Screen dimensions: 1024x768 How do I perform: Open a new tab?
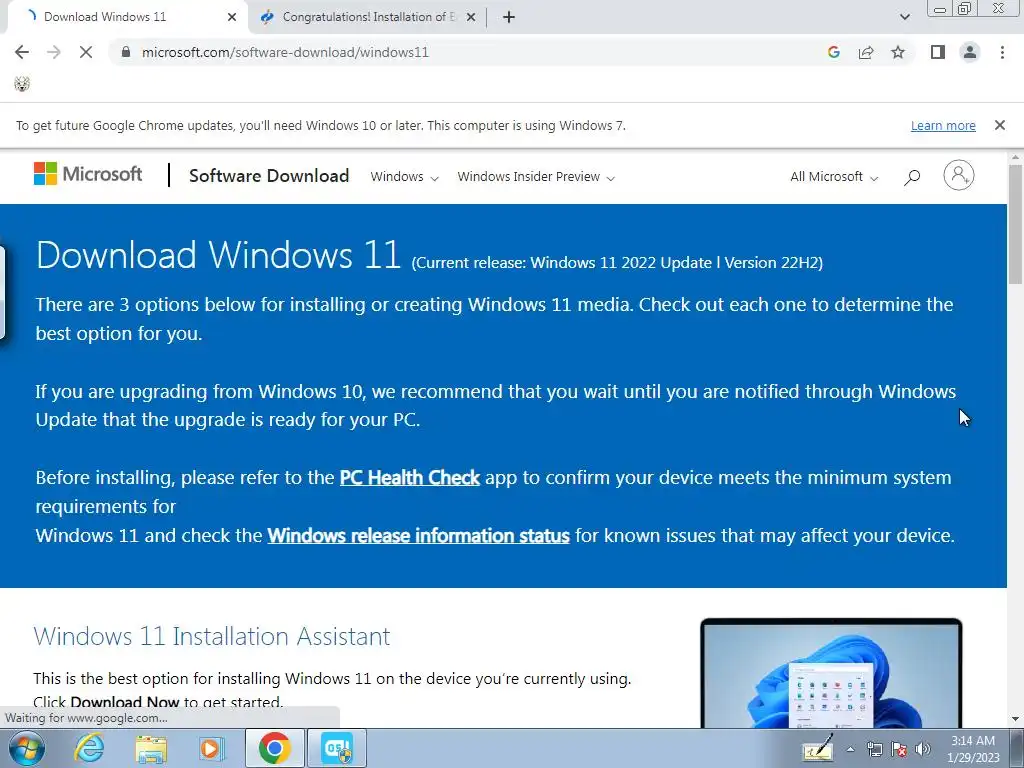point(509,17)
